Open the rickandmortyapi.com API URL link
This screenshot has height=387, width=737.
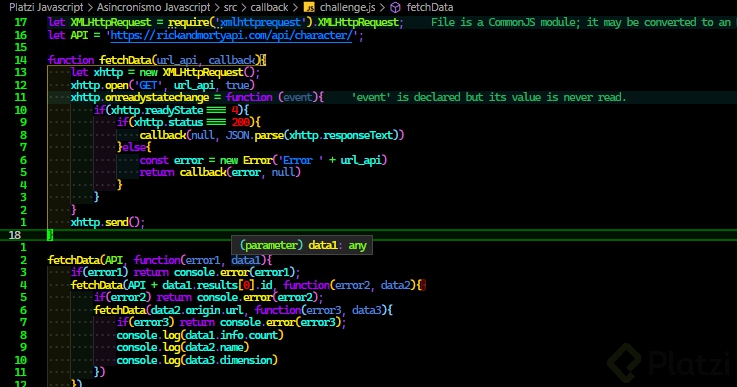coord(231,35)
